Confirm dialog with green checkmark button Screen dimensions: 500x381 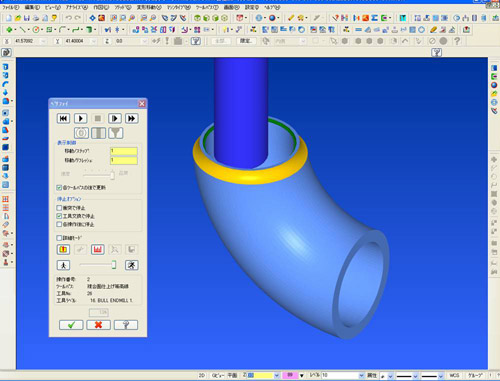point(71,325)
